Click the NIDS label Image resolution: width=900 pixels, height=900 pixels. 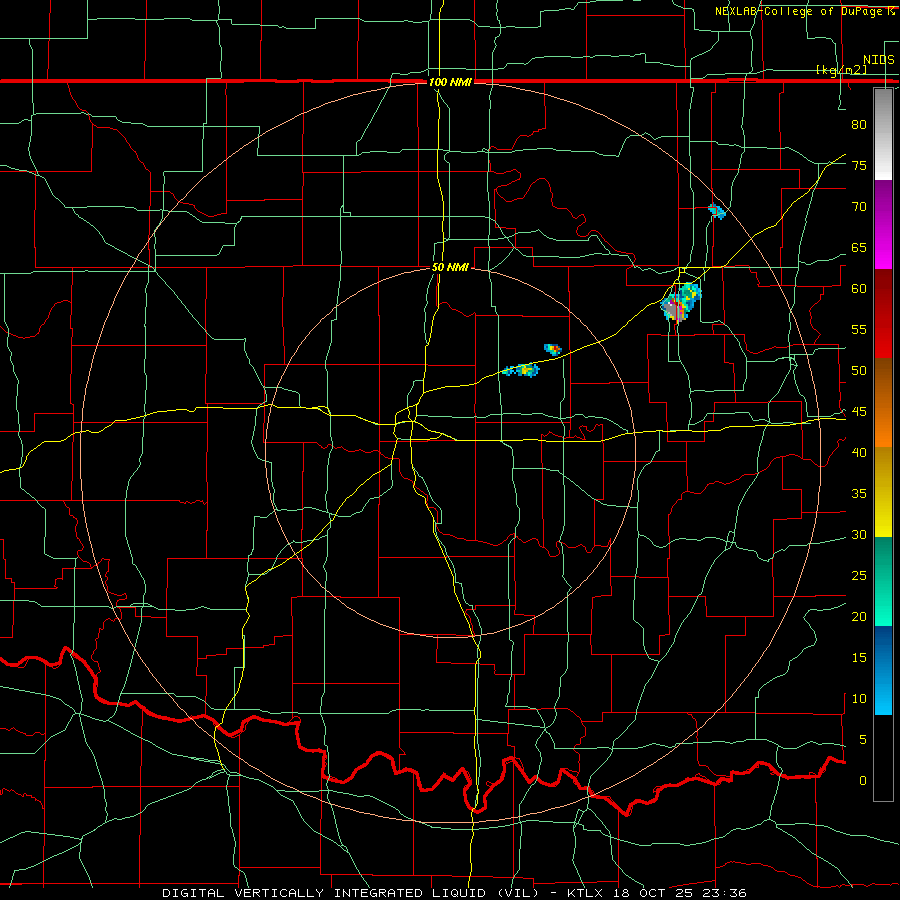click(x=878, y=60)
